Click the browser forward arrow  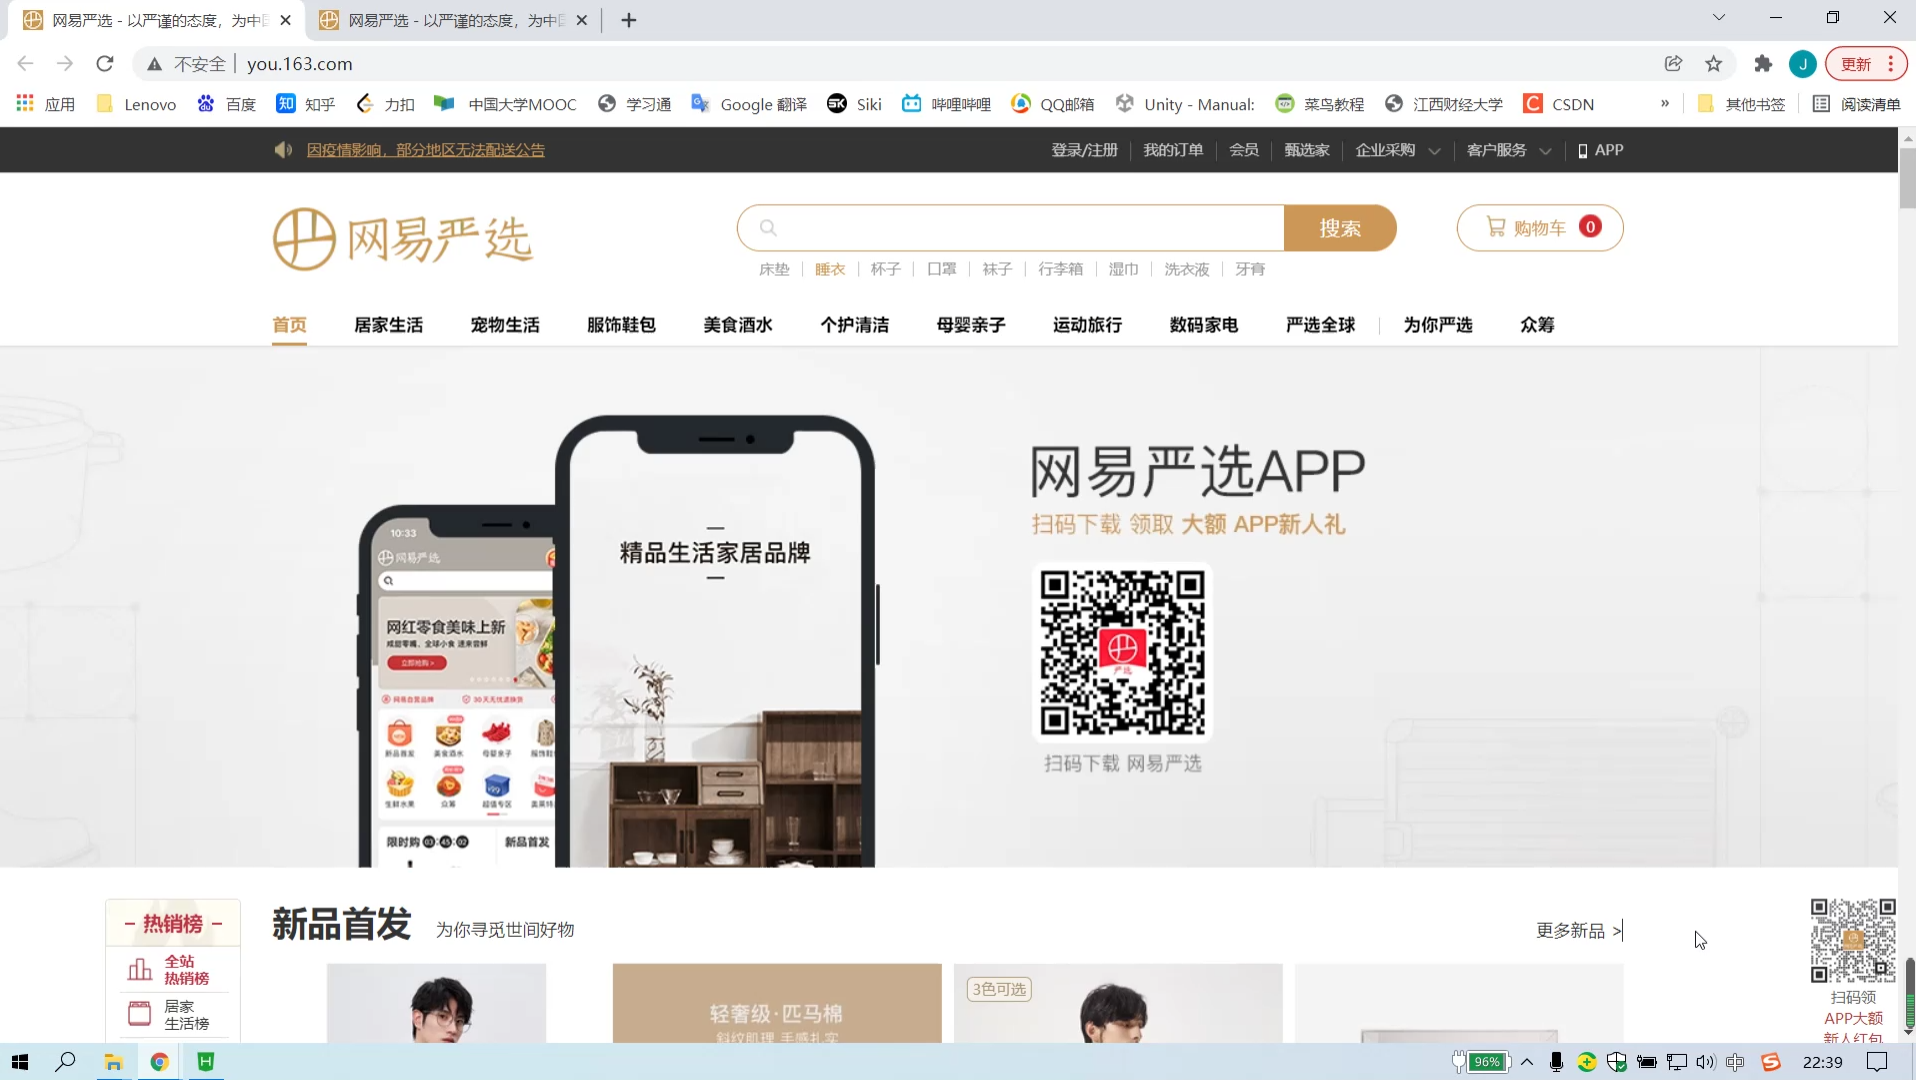65,64
